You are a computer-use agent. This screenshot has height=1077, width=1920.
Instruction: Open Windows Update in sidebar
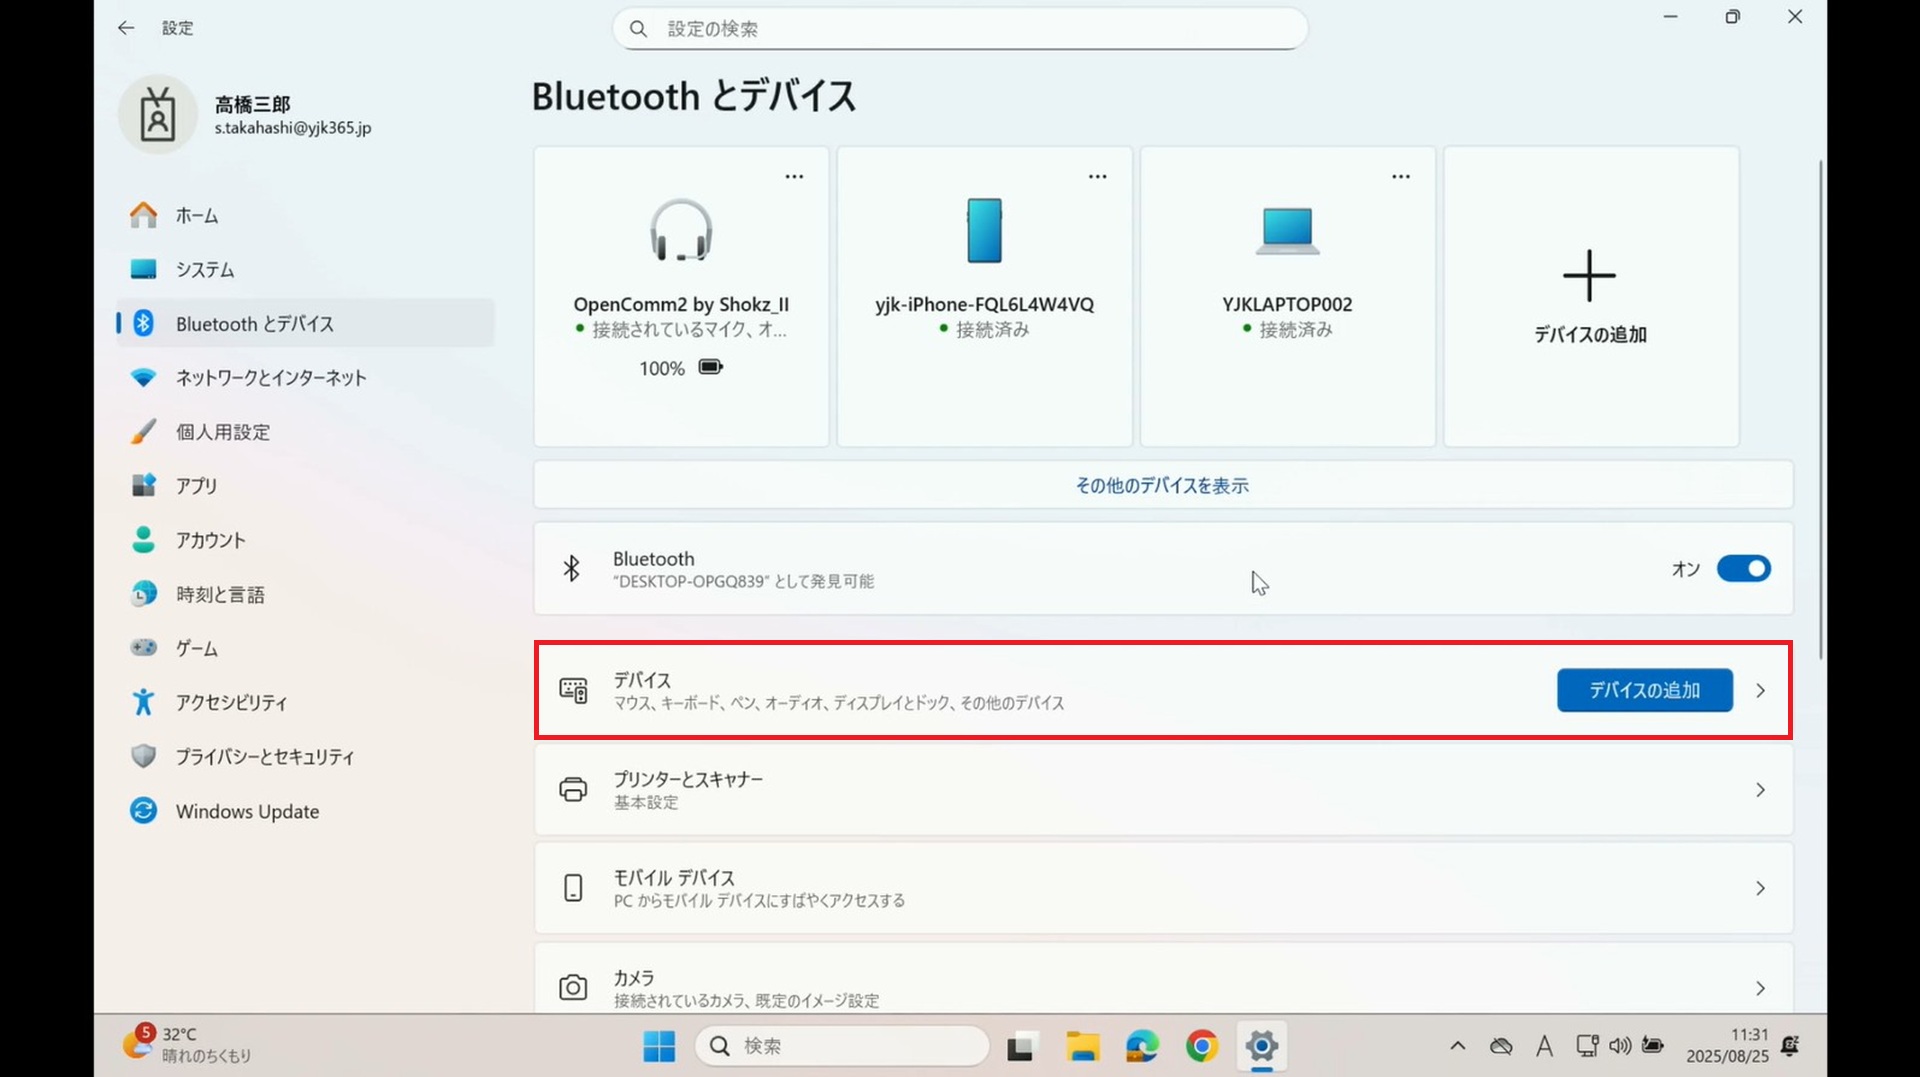coord(247,811)
